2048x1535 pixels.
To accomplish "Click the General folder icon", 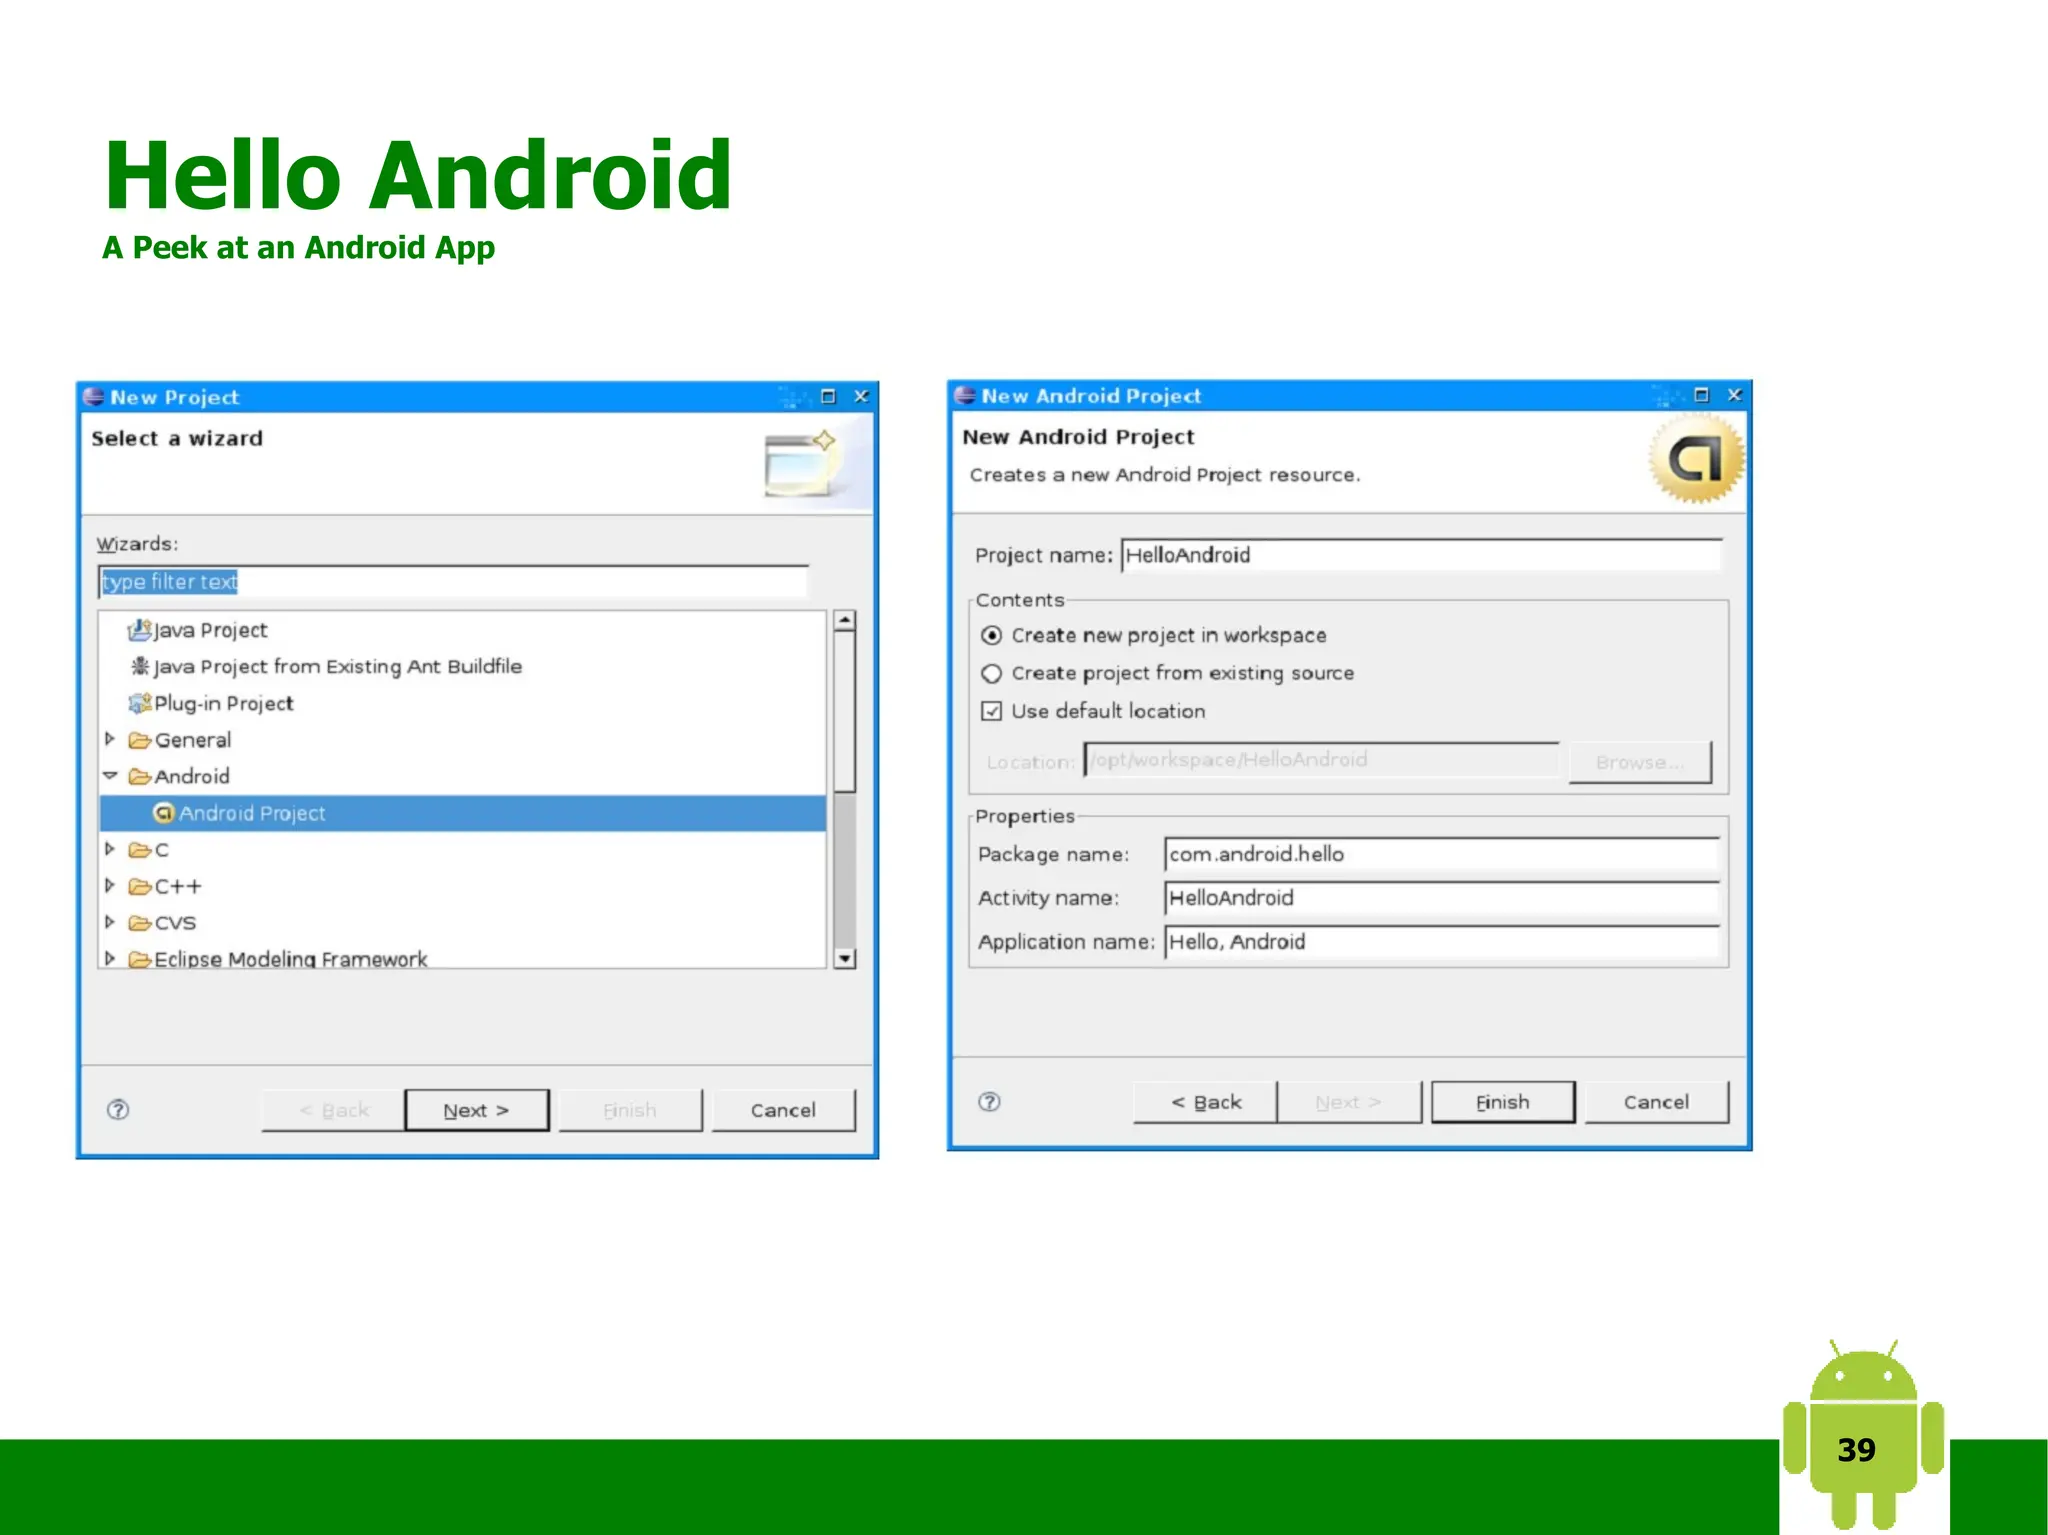I will [x=140, y=740].
